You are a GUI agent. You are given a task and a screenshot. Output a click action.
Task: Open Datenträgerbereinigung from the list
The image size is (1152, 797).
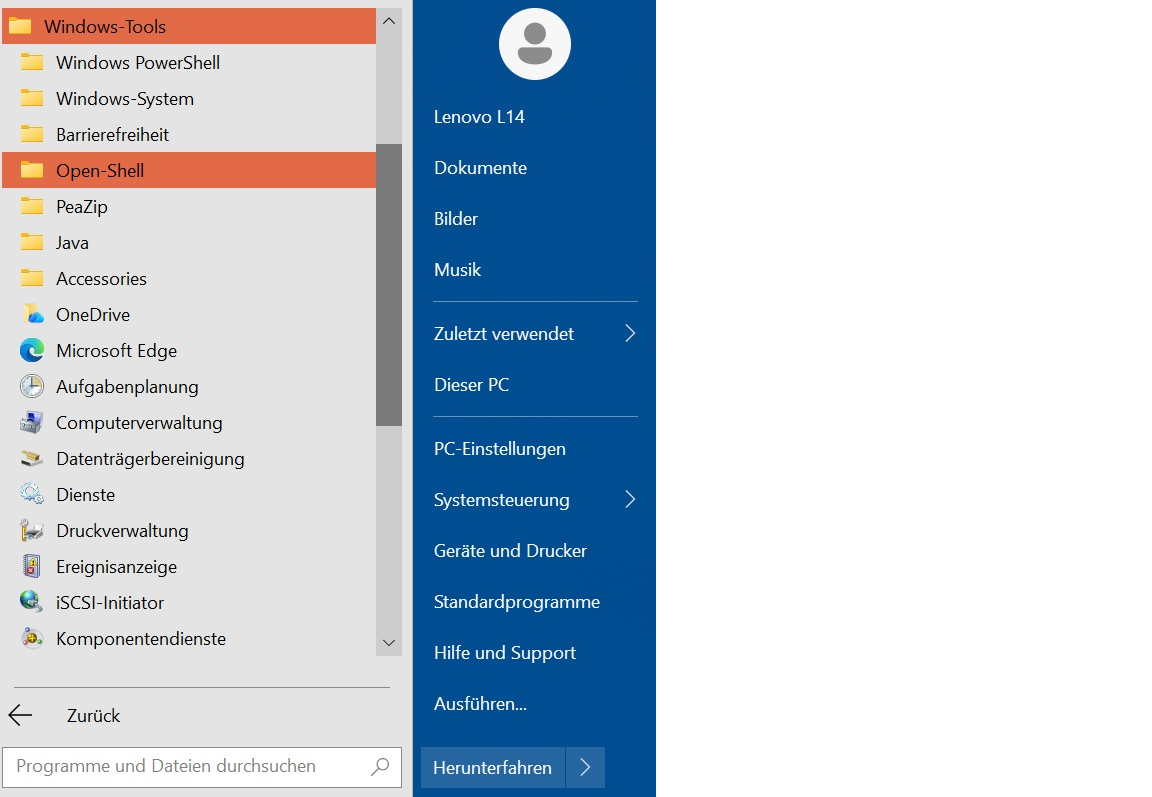click(189, 458)
